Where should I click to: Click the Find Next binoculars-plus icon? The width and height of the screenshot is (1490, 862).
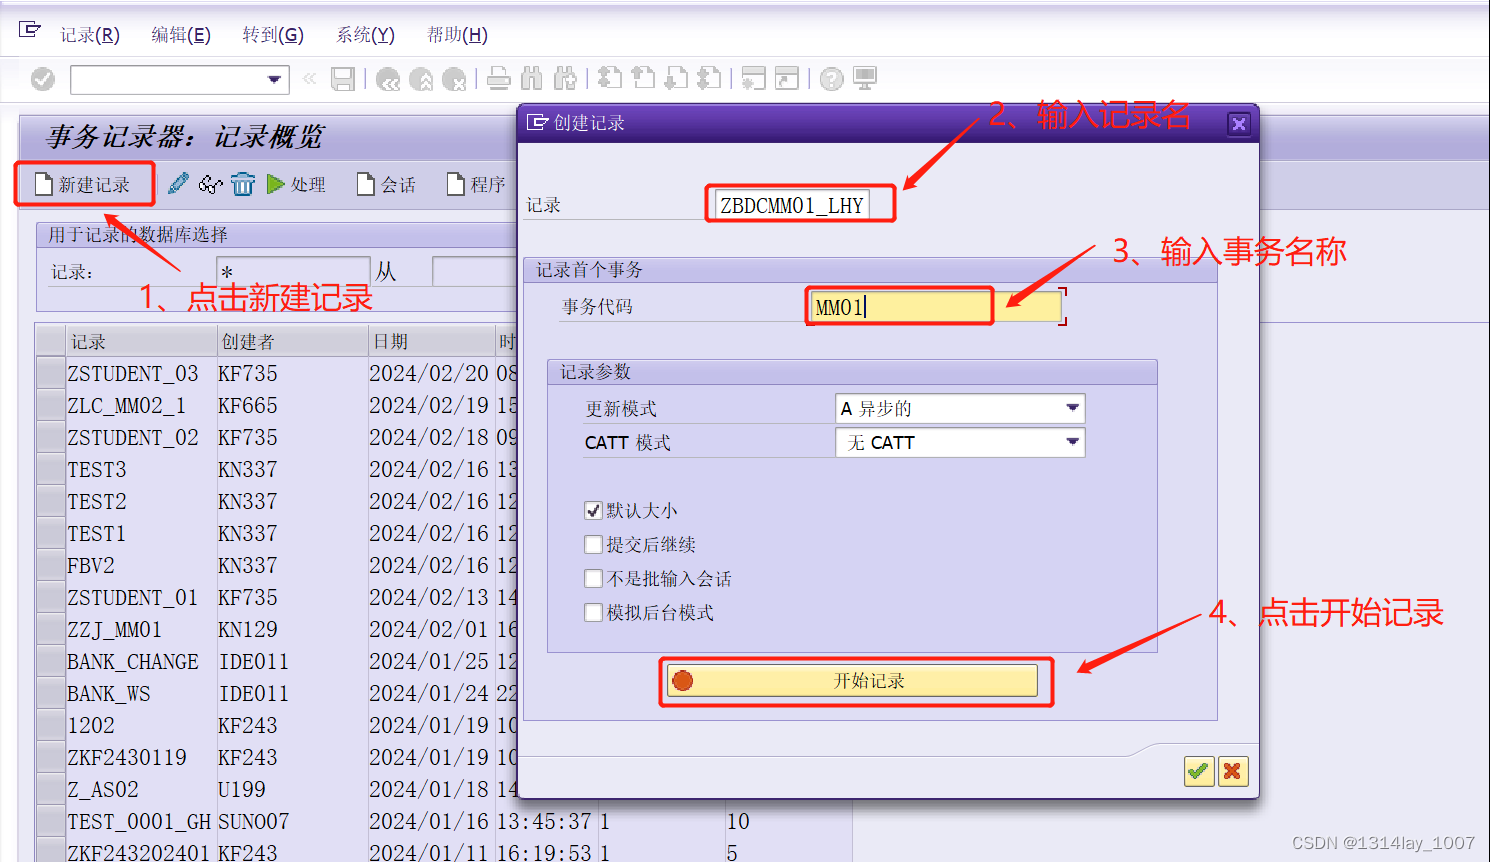[565, 79]
